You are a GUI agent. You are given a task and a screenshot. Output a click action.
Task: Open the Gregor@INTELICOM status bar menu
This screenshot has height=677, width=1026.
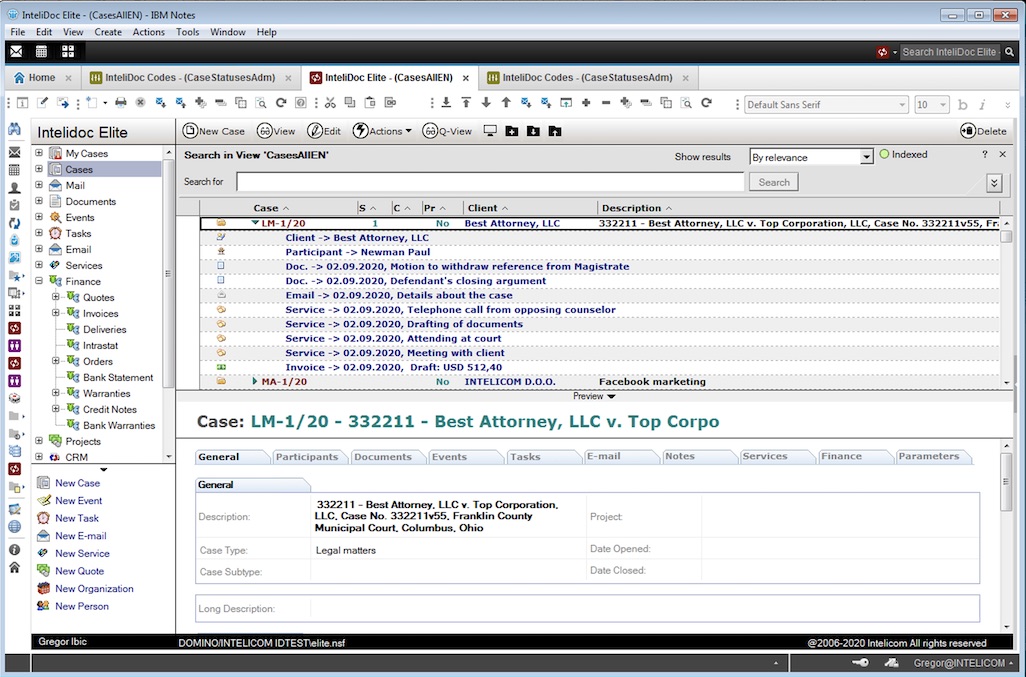[x=963, y=663]
